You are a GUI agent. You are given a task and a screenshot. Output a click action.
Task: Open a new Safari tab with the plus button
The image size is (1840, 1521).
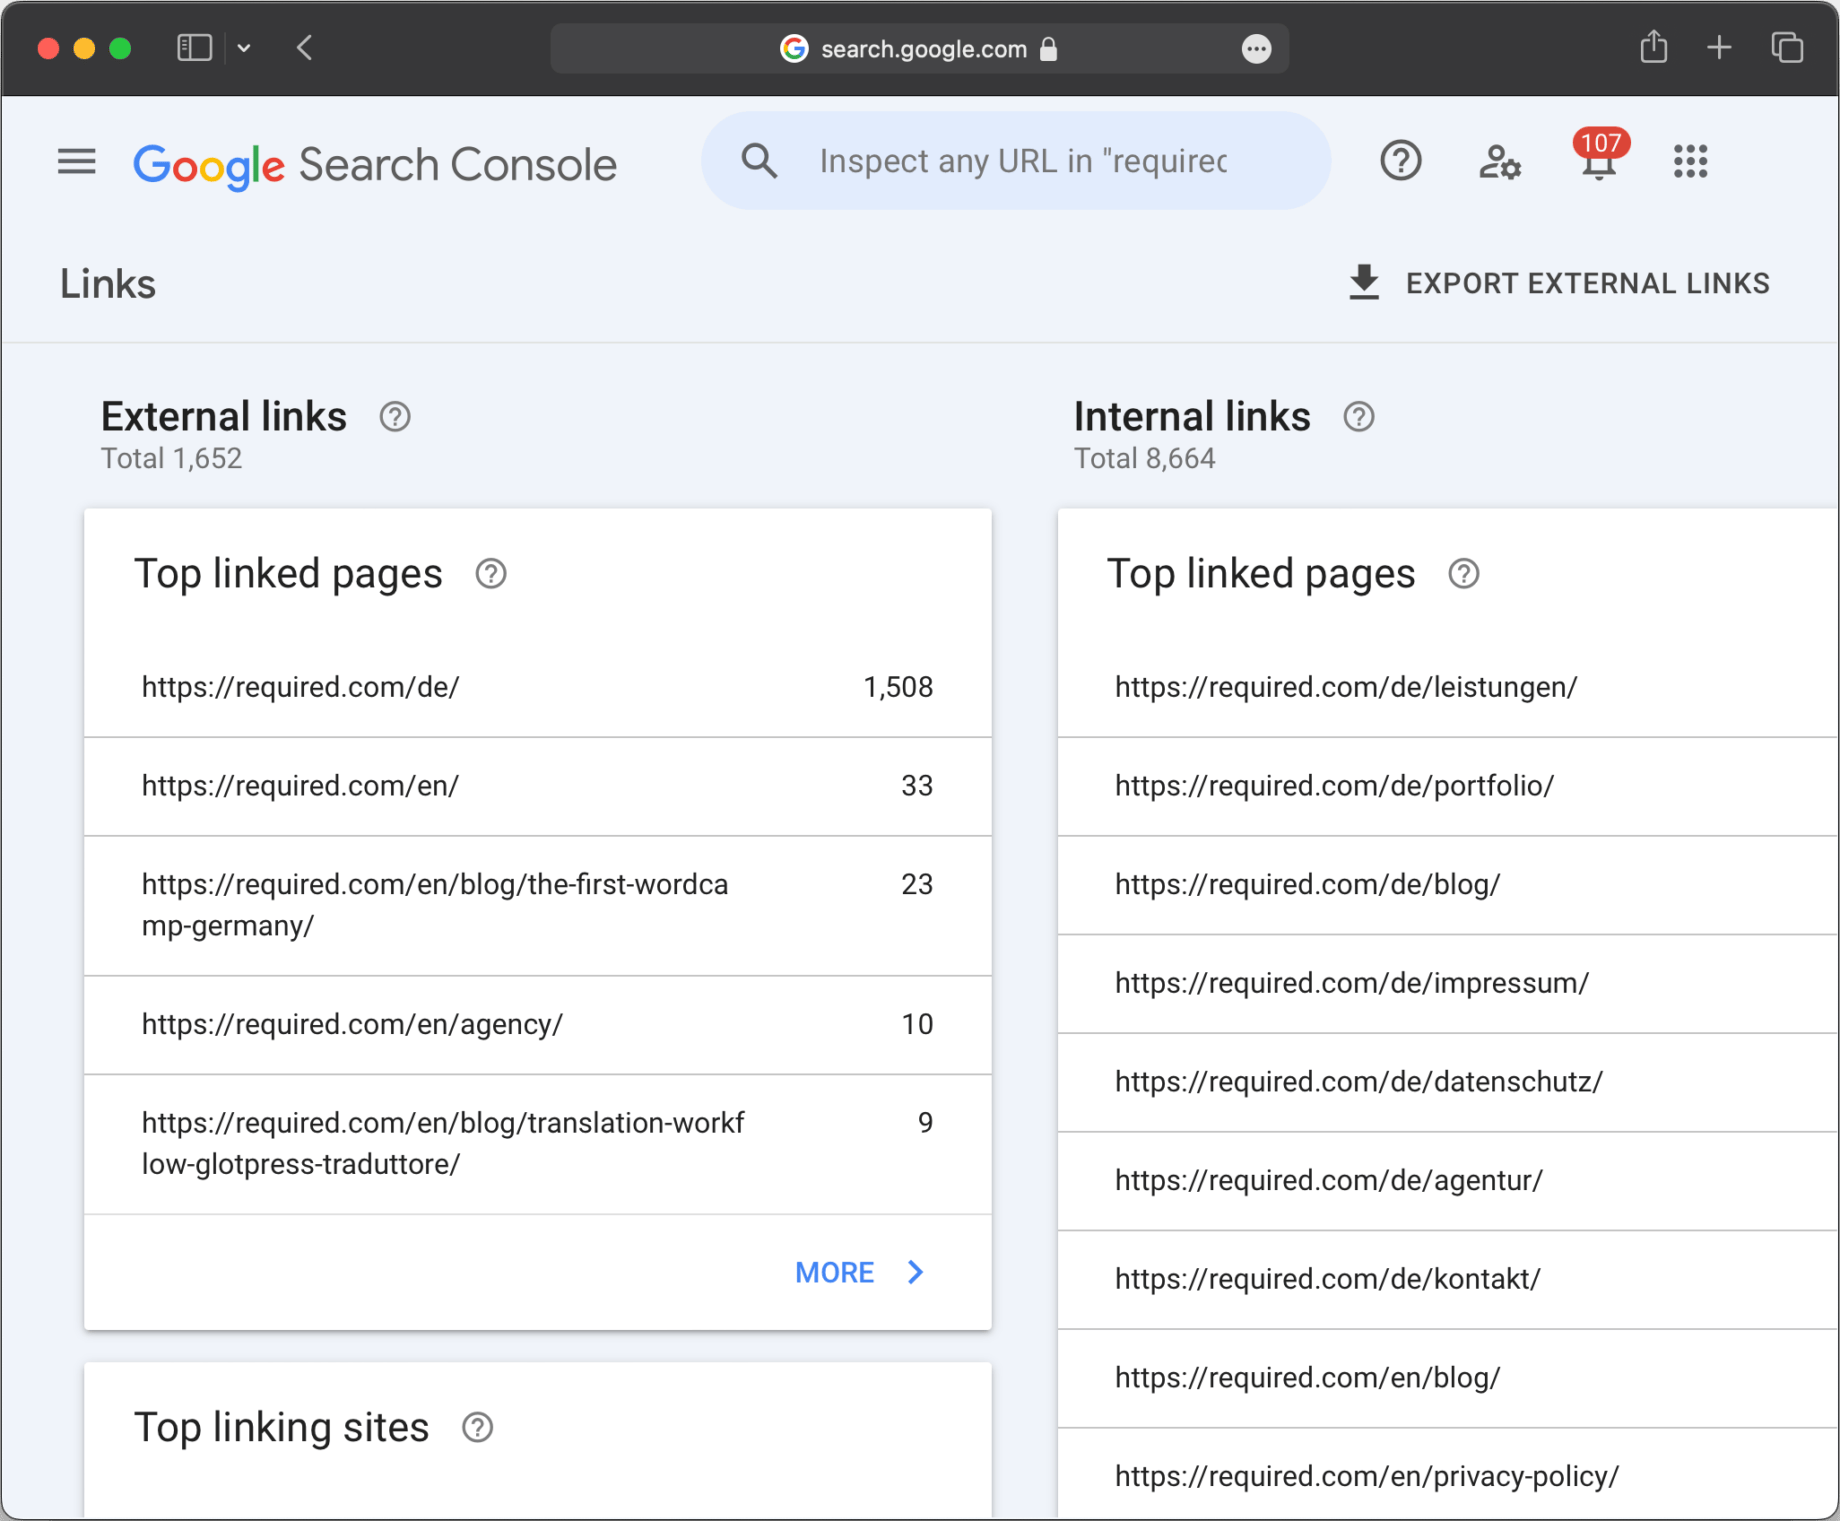pyautogui.click(x=1719, y=47)
